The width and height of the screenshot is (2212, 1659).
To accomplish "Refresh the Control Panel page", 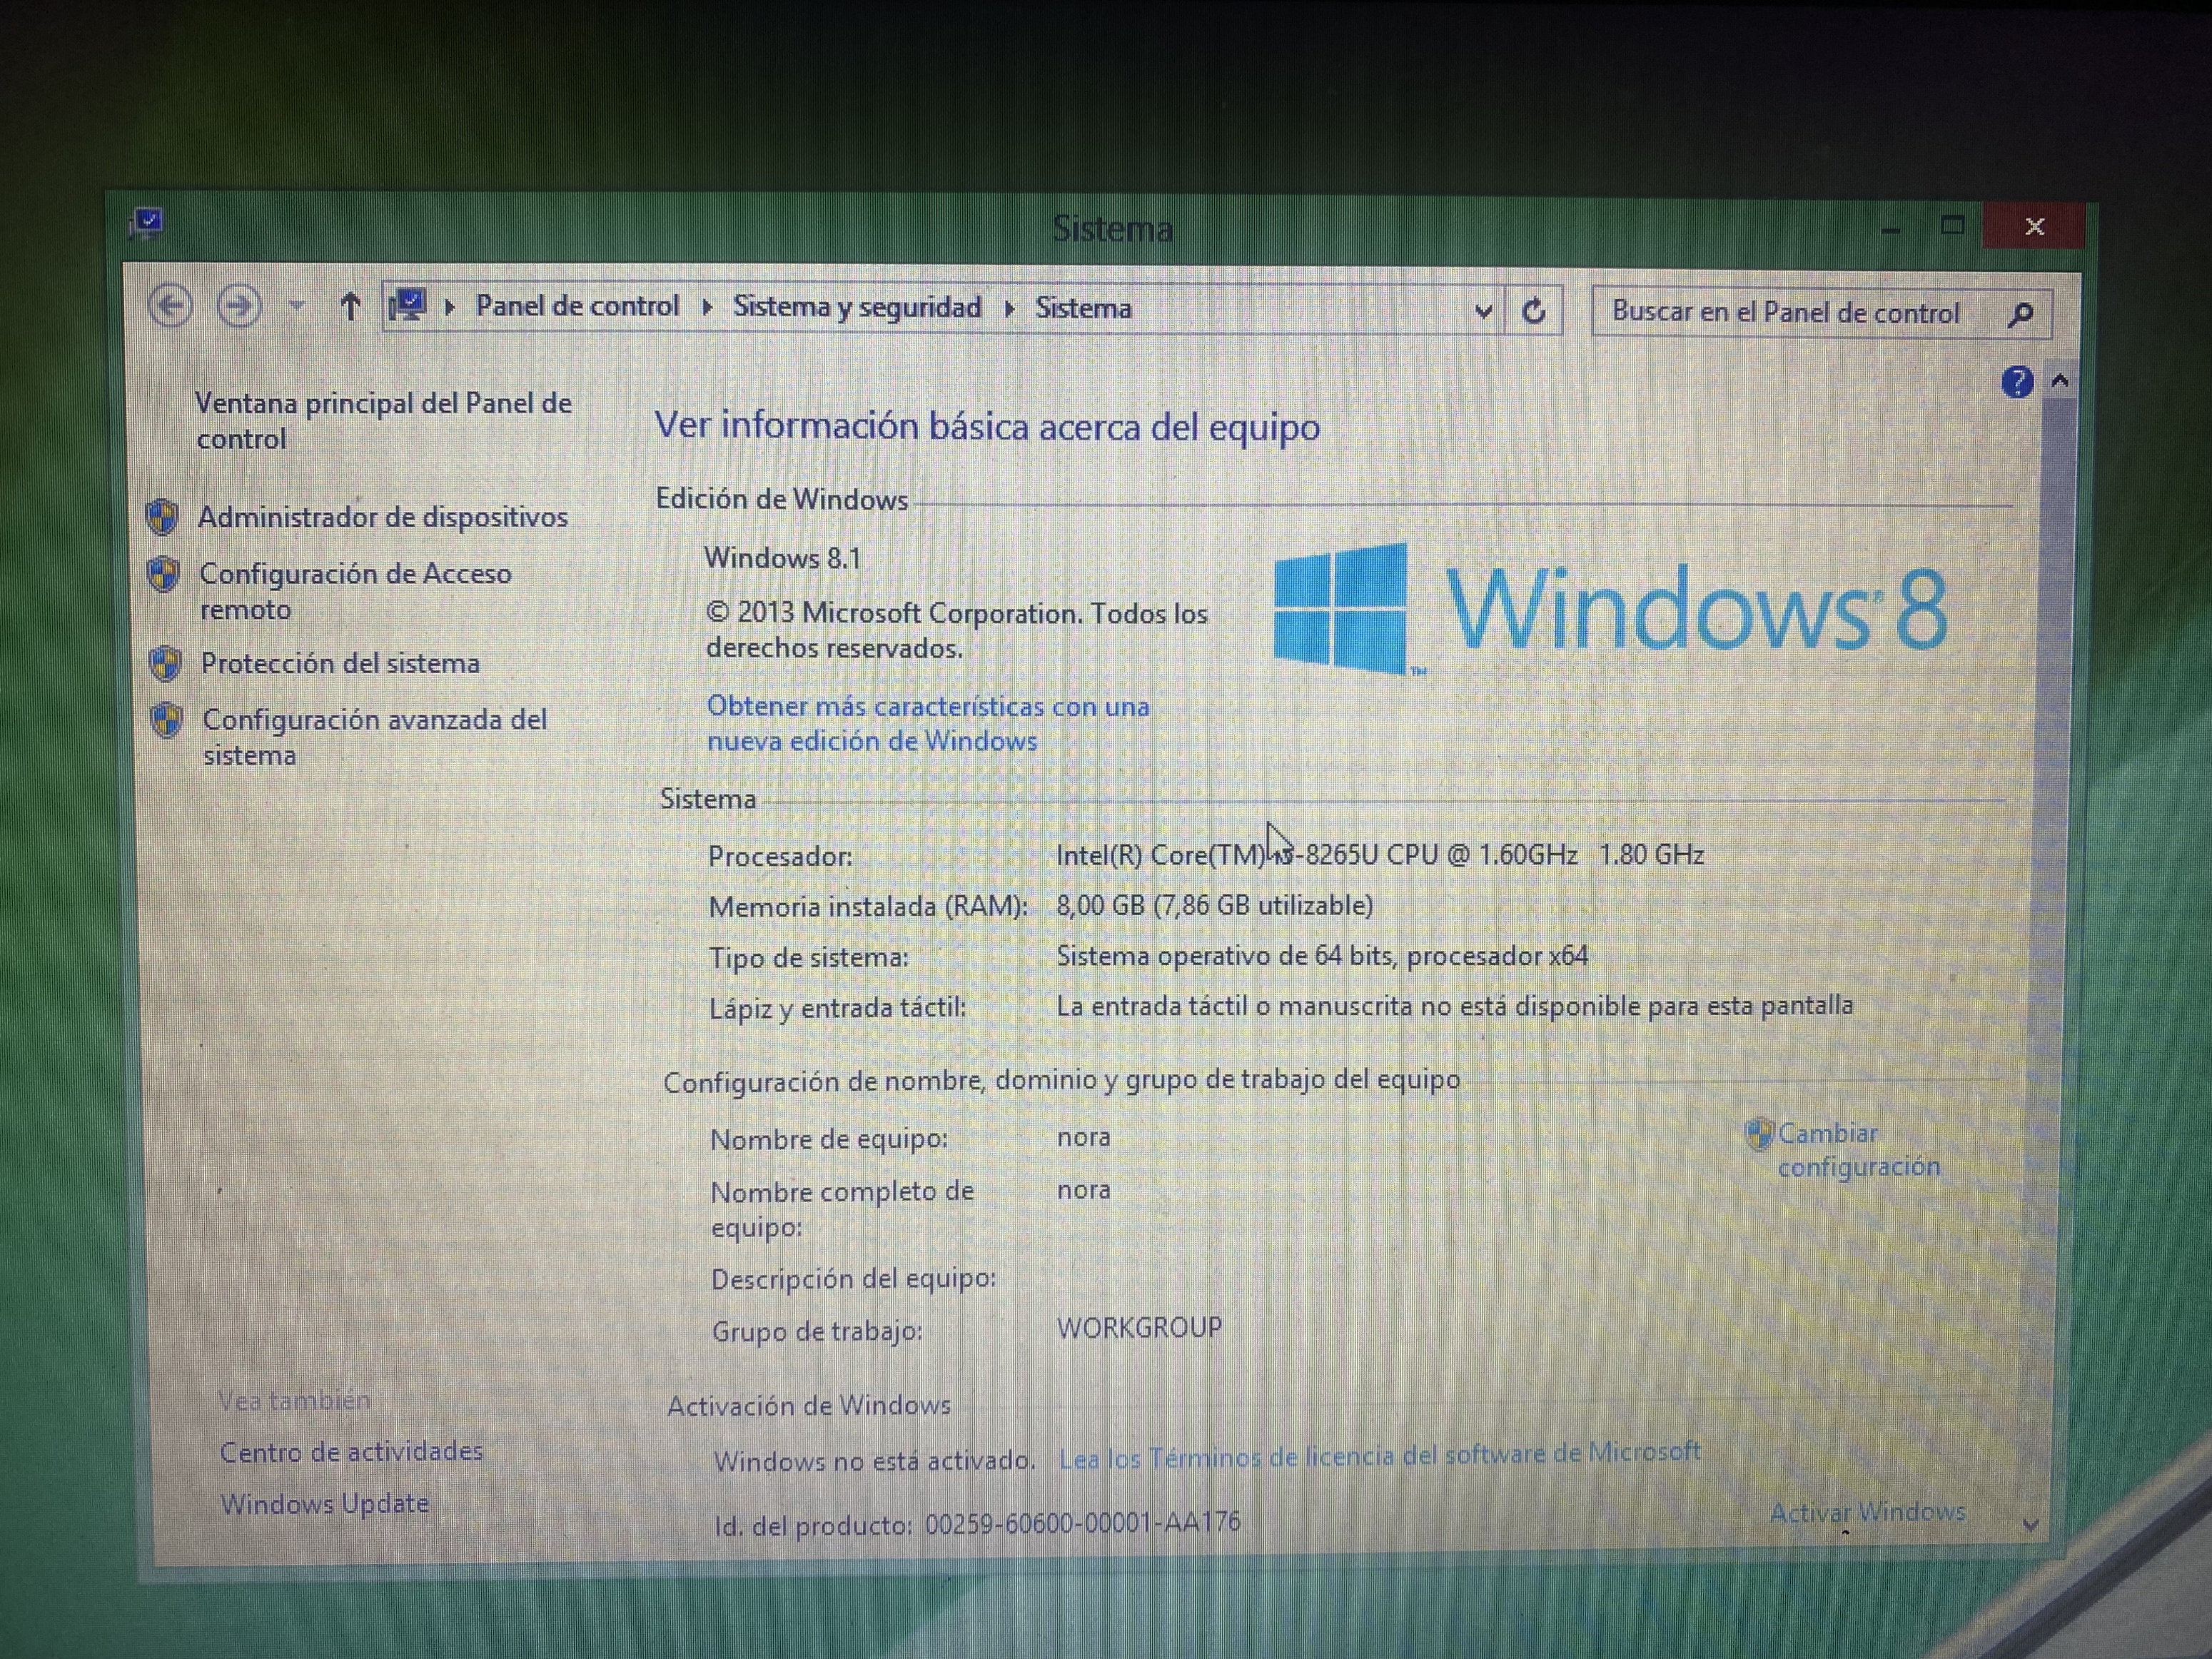I will (1533, 311).
